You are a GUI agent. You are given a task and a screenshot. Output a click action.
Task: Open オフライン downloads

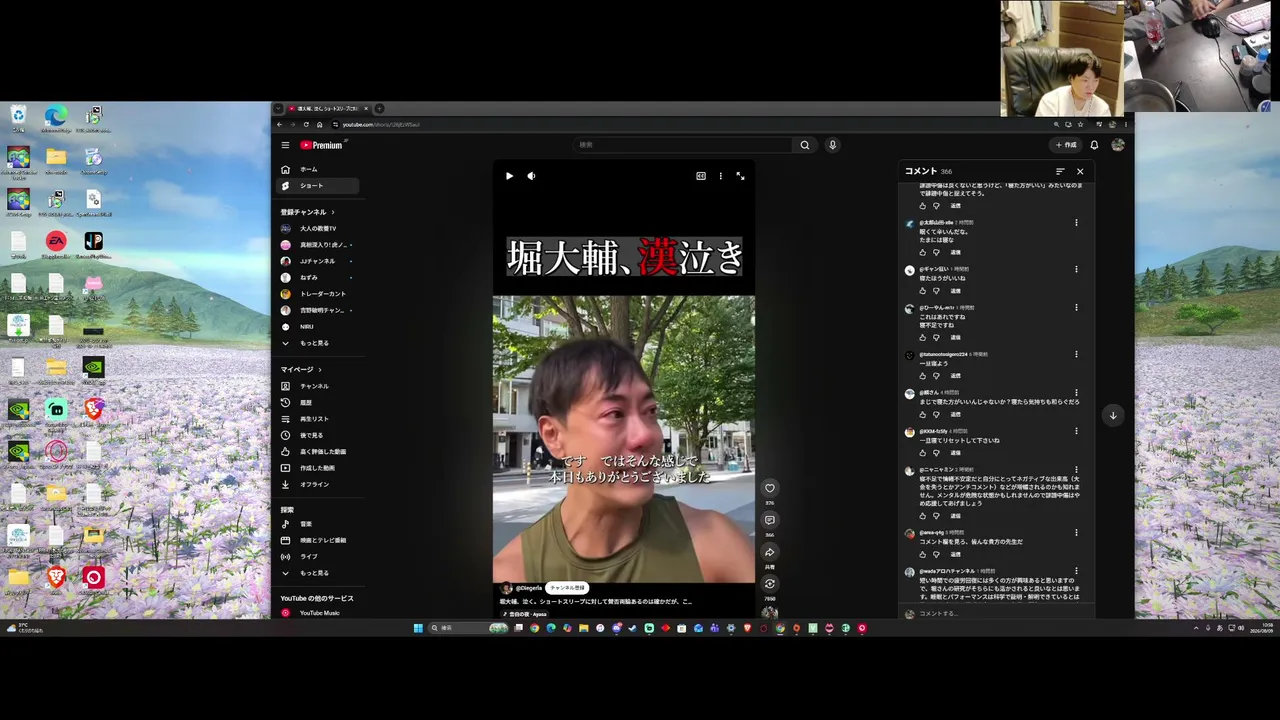click(x=316, y=485)
